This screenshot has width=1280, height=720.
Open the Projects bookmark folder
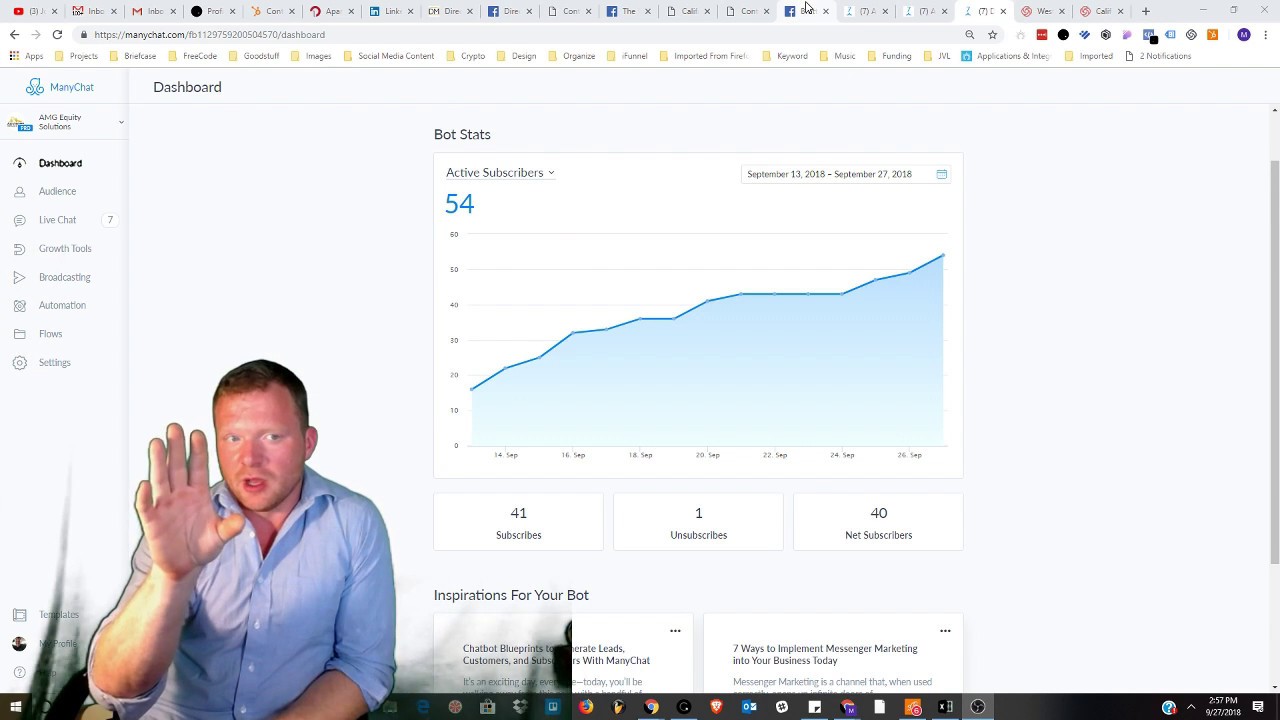[76, 56]
